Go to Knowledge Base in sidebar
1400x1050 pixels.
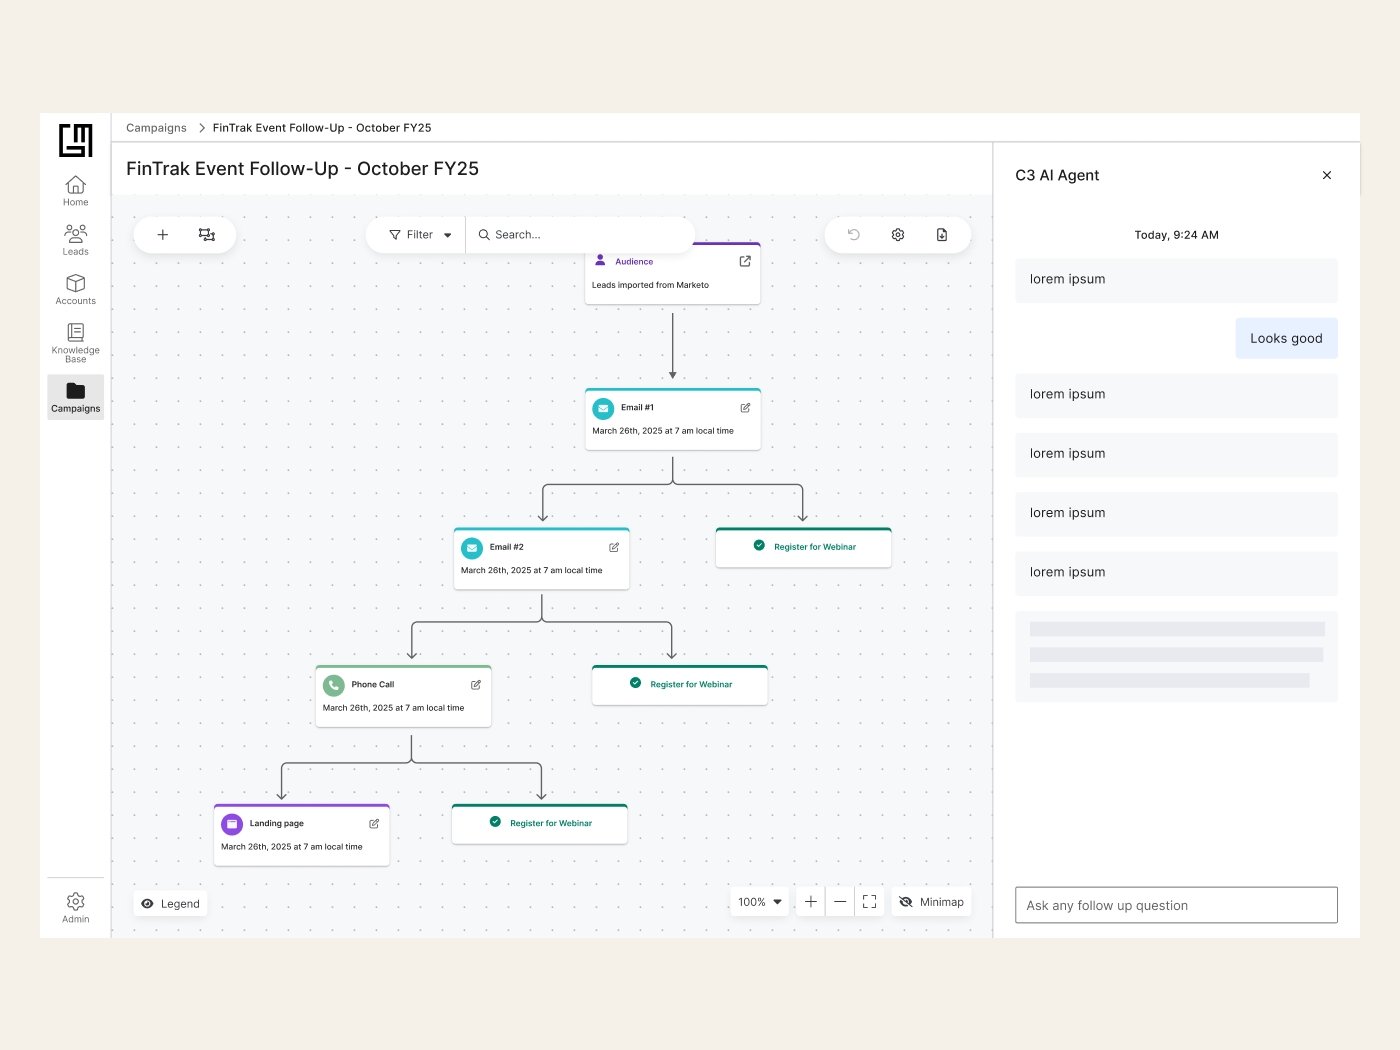click(76, 341)
